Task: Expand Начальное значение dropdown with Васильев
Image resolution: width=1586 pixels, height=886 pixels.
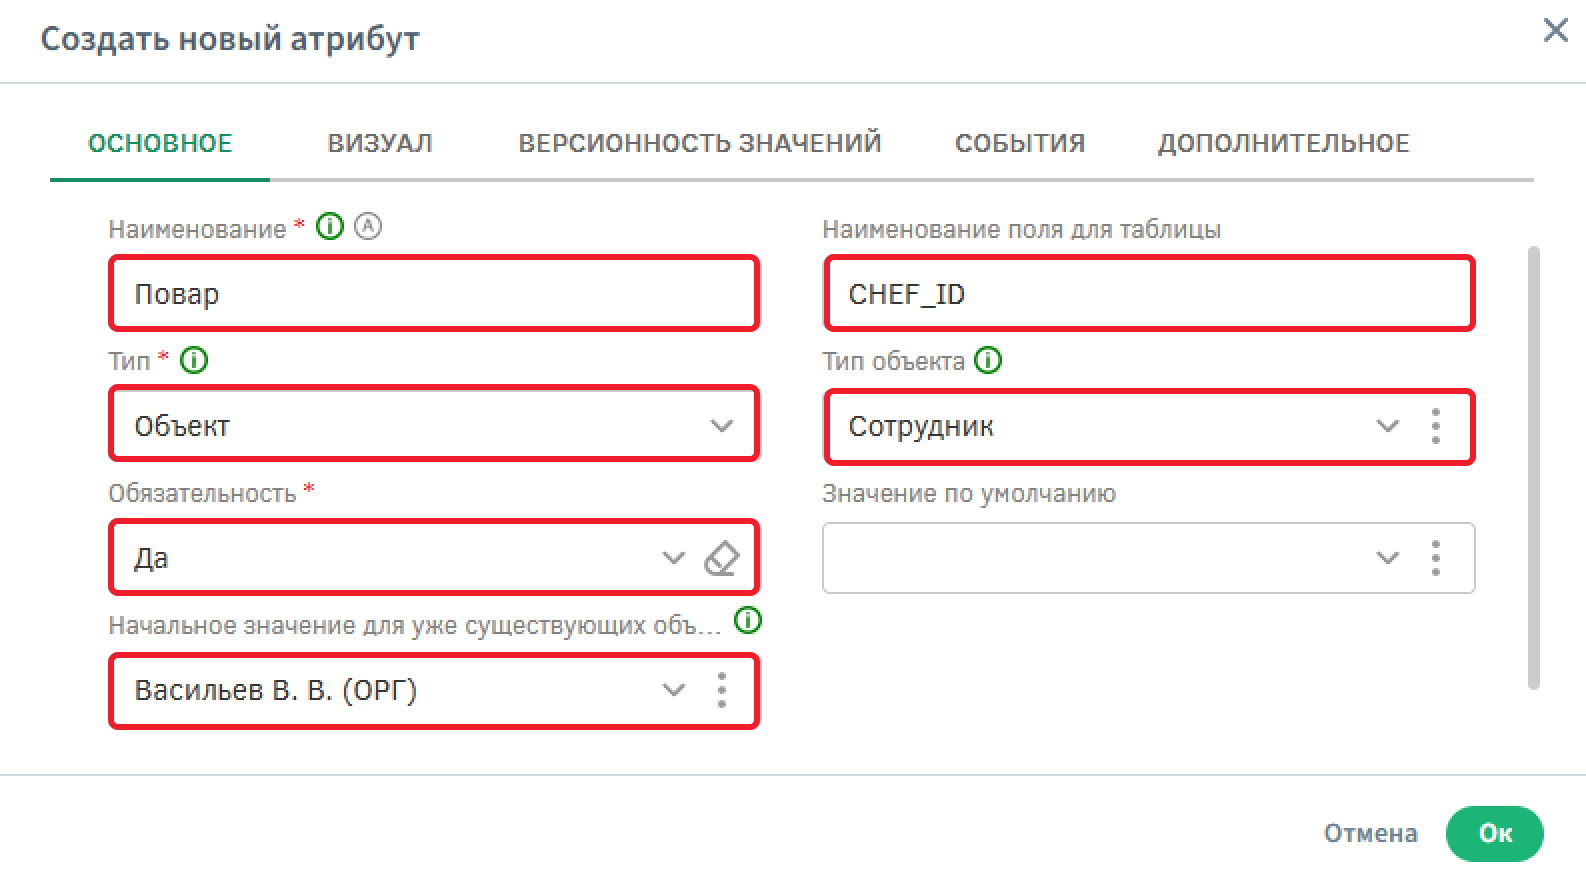Action: pos(674,690)
